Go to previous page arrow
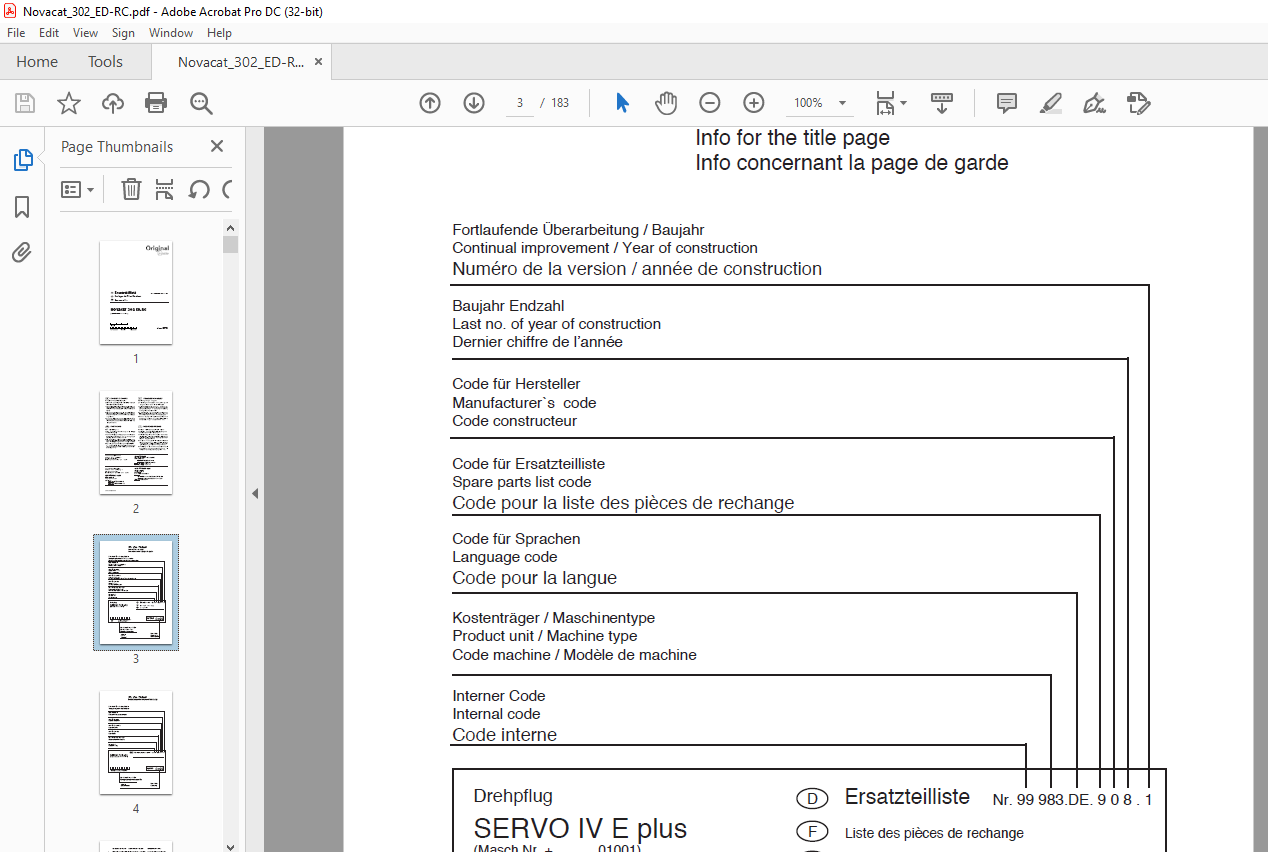The image size is (1268, 852). click(430, 103)
